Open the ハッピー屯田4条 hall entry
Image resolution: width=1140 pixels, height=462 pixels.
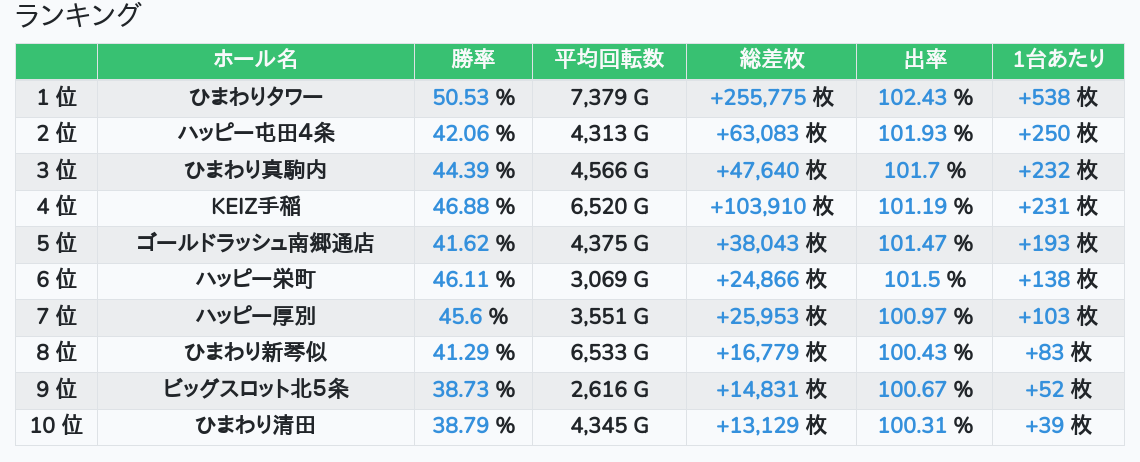click(x=256, y=134)
